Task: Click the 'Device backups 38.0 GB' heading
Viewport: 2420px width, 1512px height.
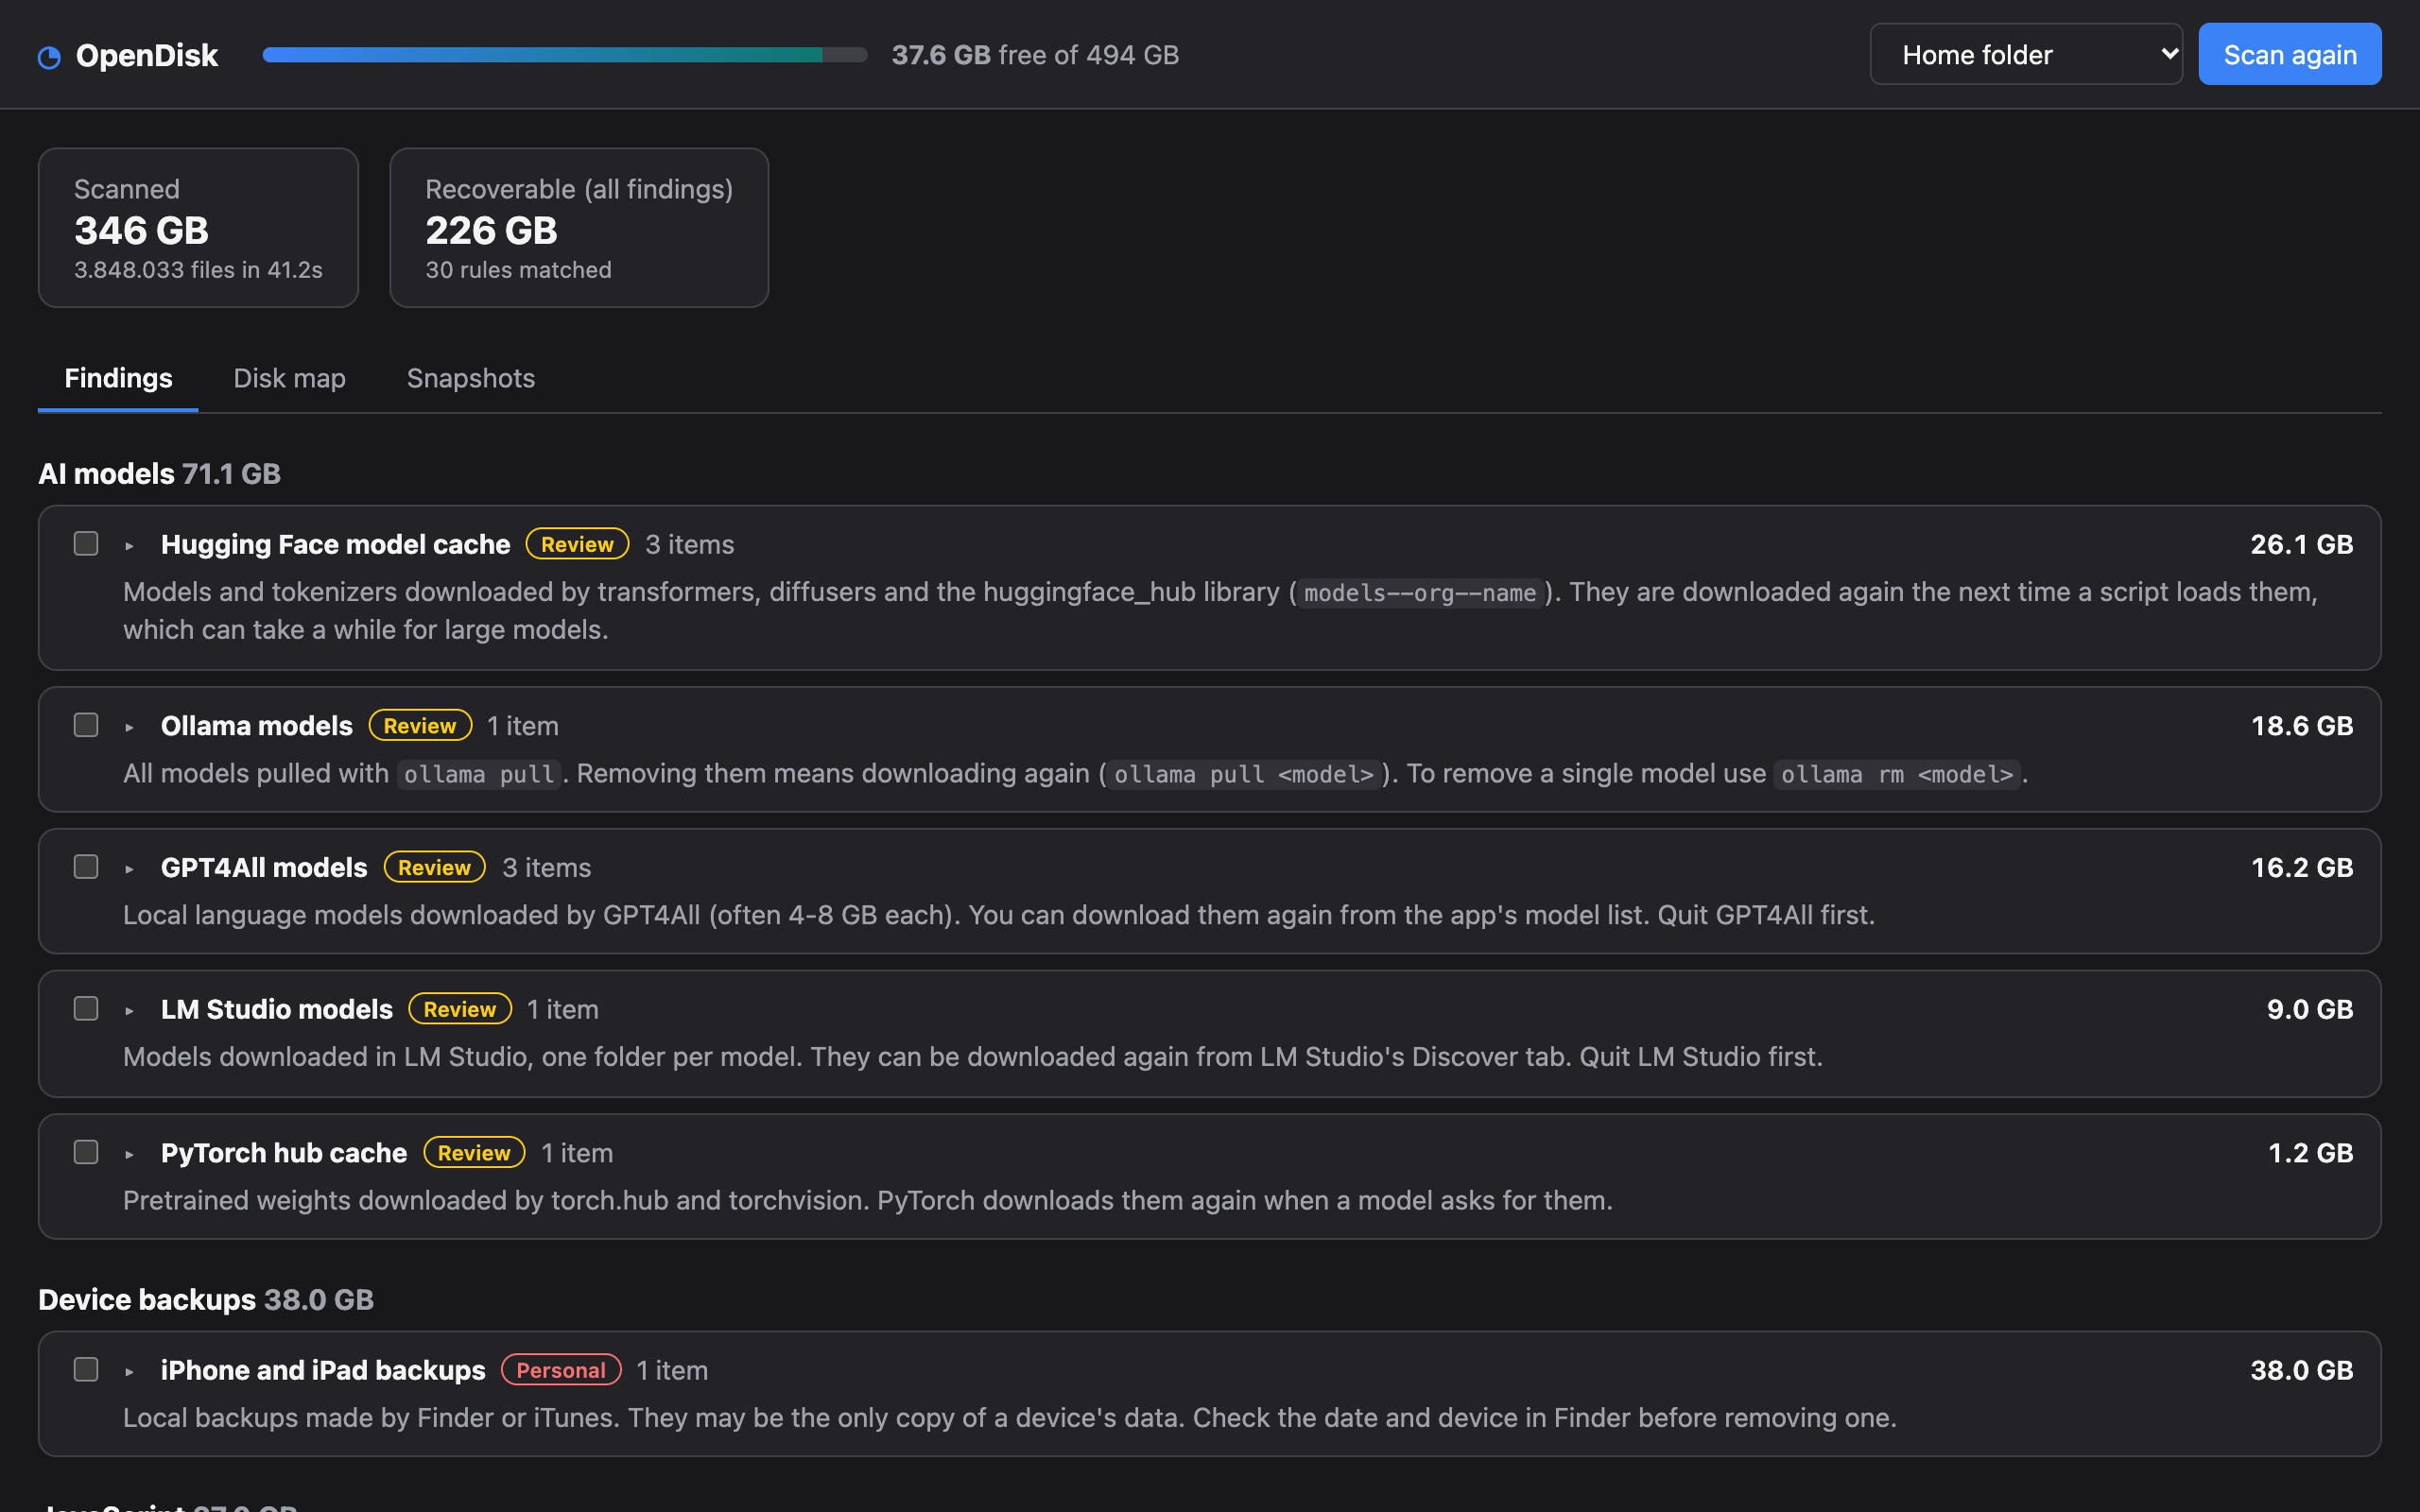Action: pos(206,1300)
